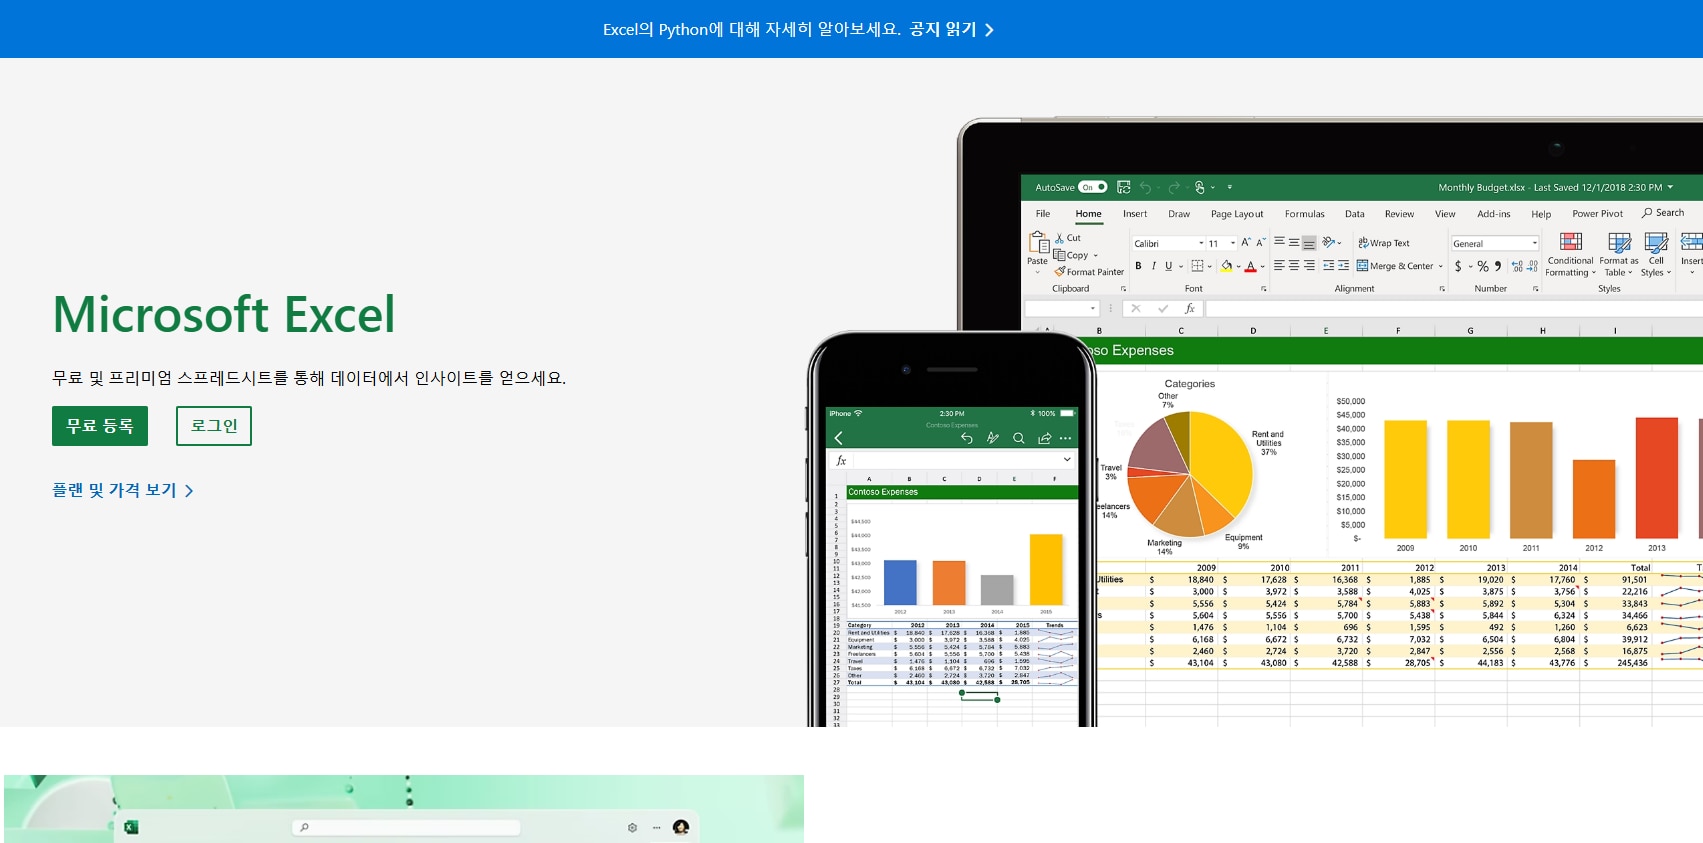Click the Merge & Center button
This screenshot has width=1703, height=843.
(x=1395, y=266)
